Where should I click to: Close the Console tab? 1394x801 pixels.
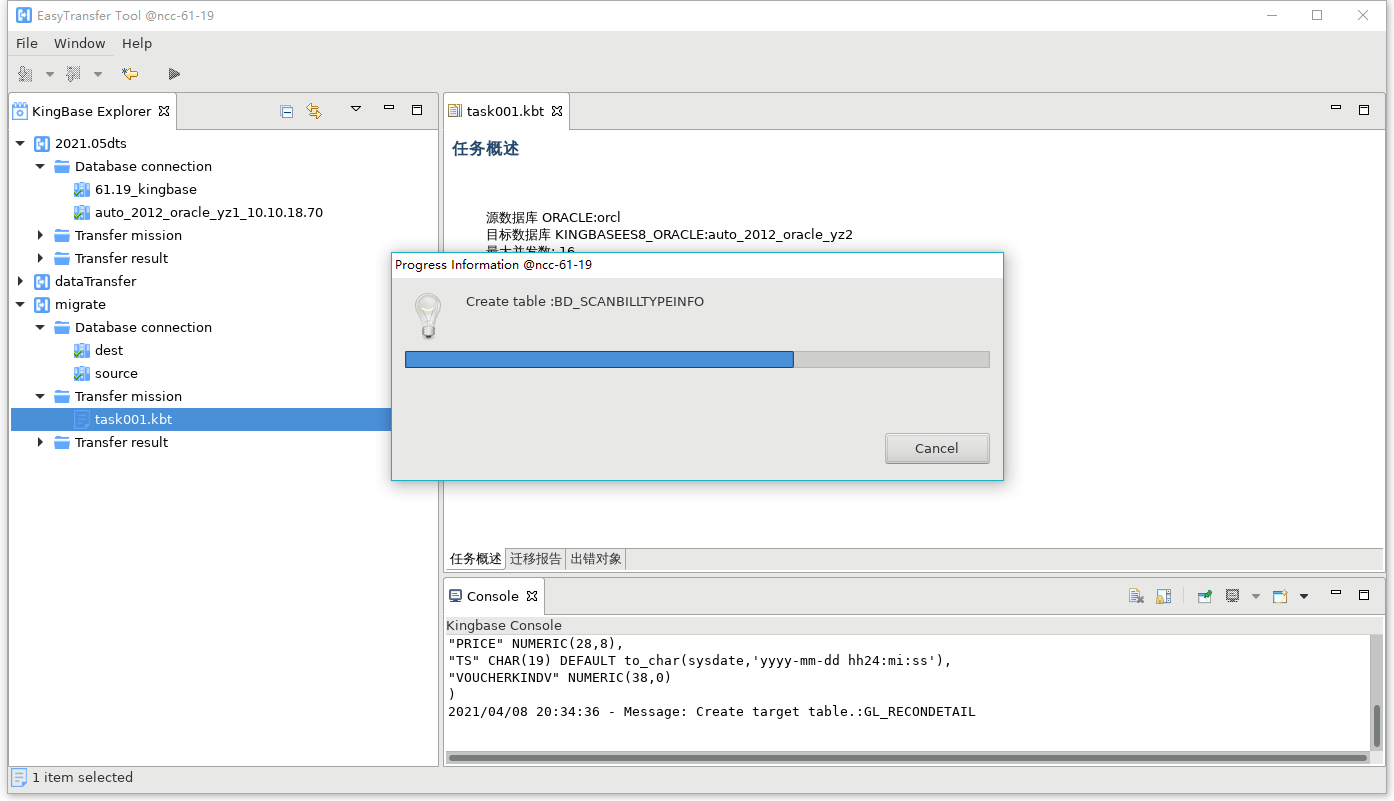tap(532, 596)
